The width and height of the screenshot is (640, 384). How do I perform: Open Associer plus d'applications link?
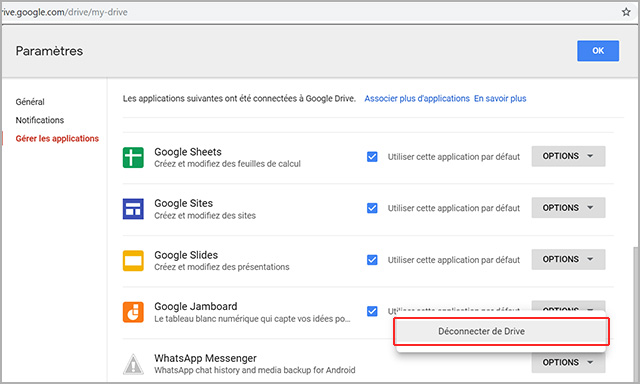tap(417, 98)
